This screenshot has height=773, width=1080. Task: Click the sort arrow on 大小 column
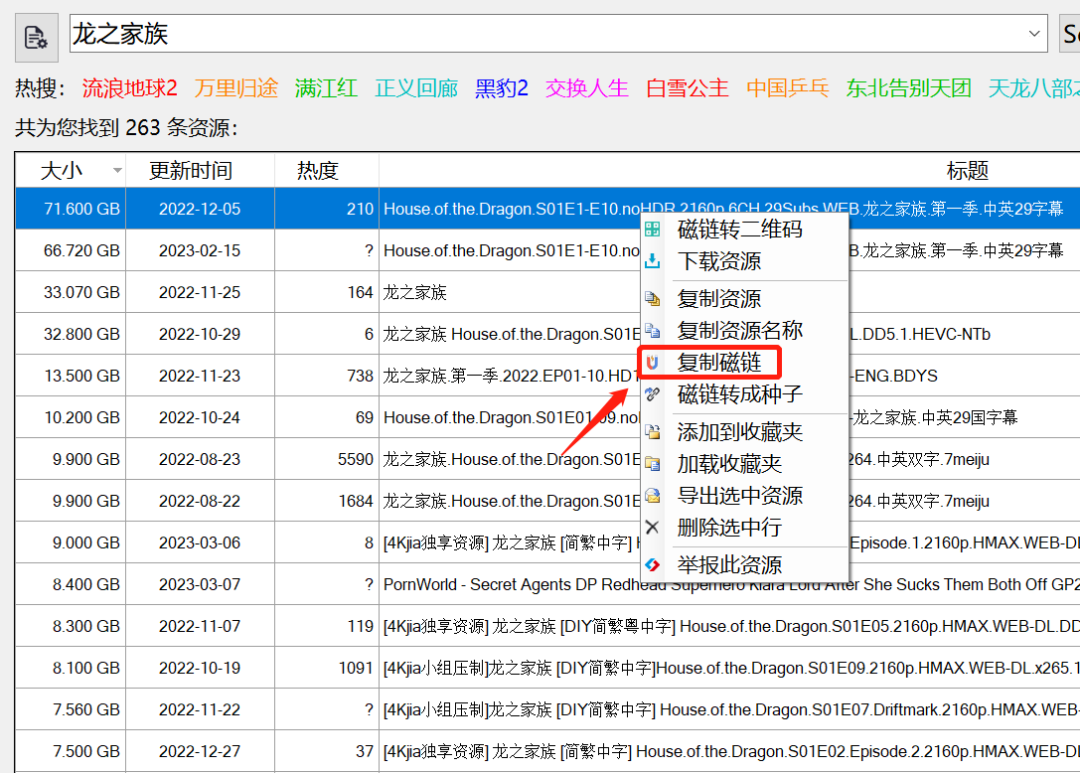pos(117,170)
